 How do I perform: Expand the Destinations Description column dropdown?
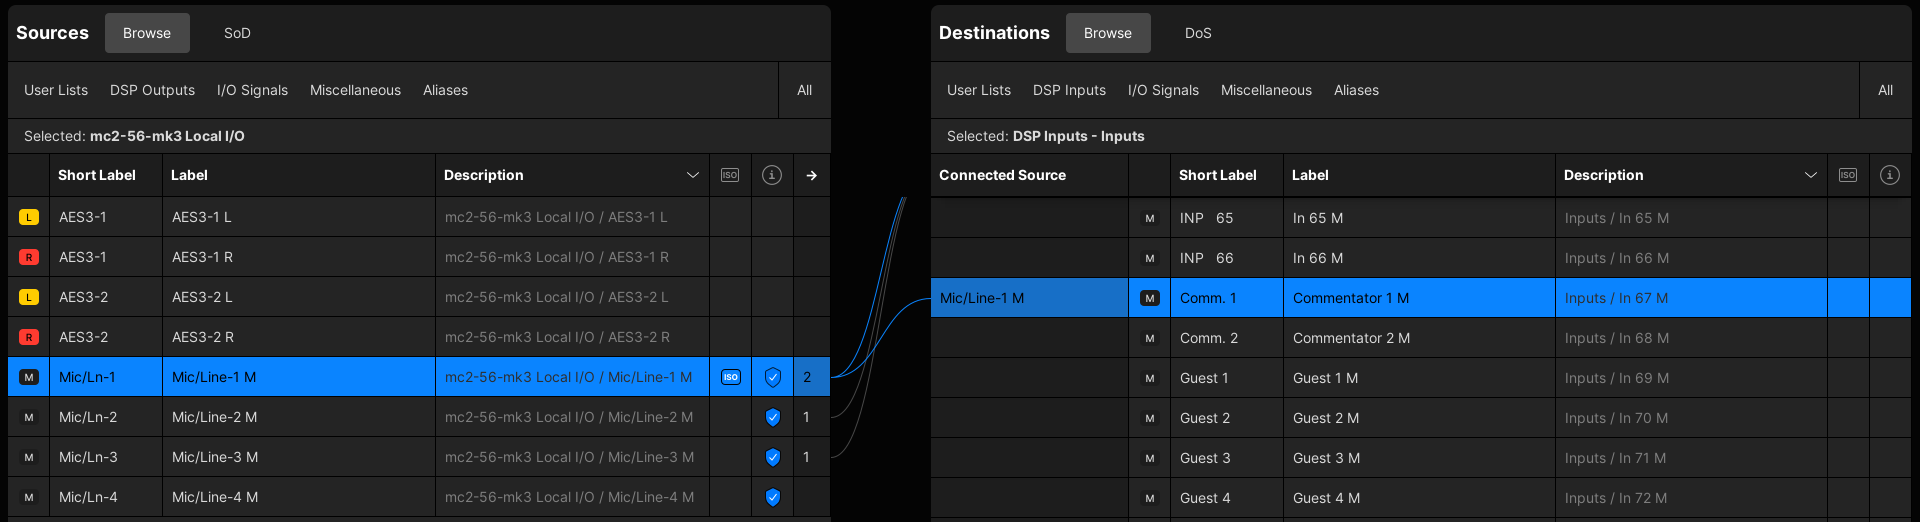1810,175
